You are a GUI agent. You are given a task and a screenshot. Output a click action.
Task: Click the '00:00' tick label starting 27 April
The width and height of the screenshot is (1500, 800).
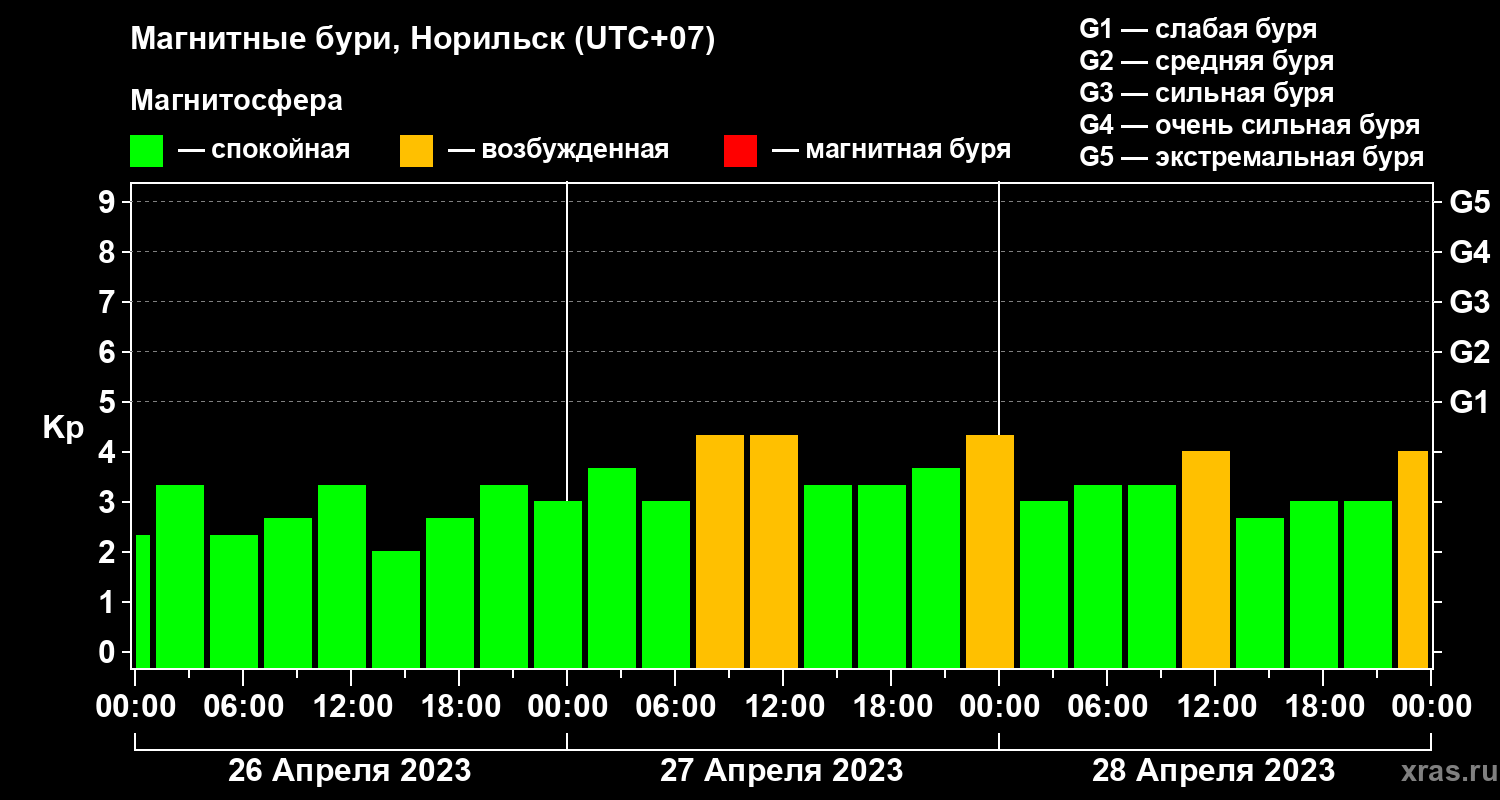[566, 706]
